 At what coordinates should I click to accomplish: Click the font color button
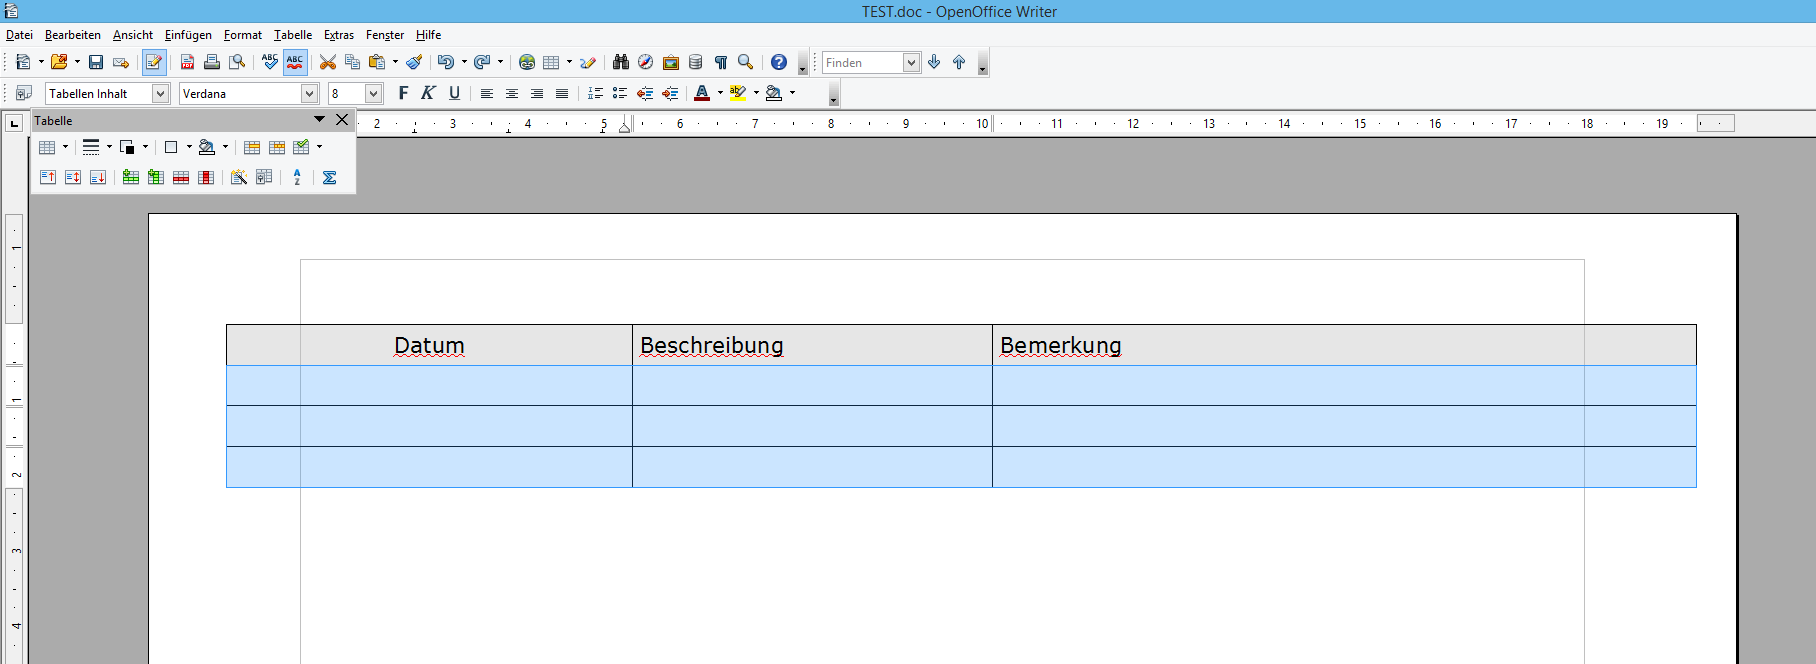click(702, 93)
